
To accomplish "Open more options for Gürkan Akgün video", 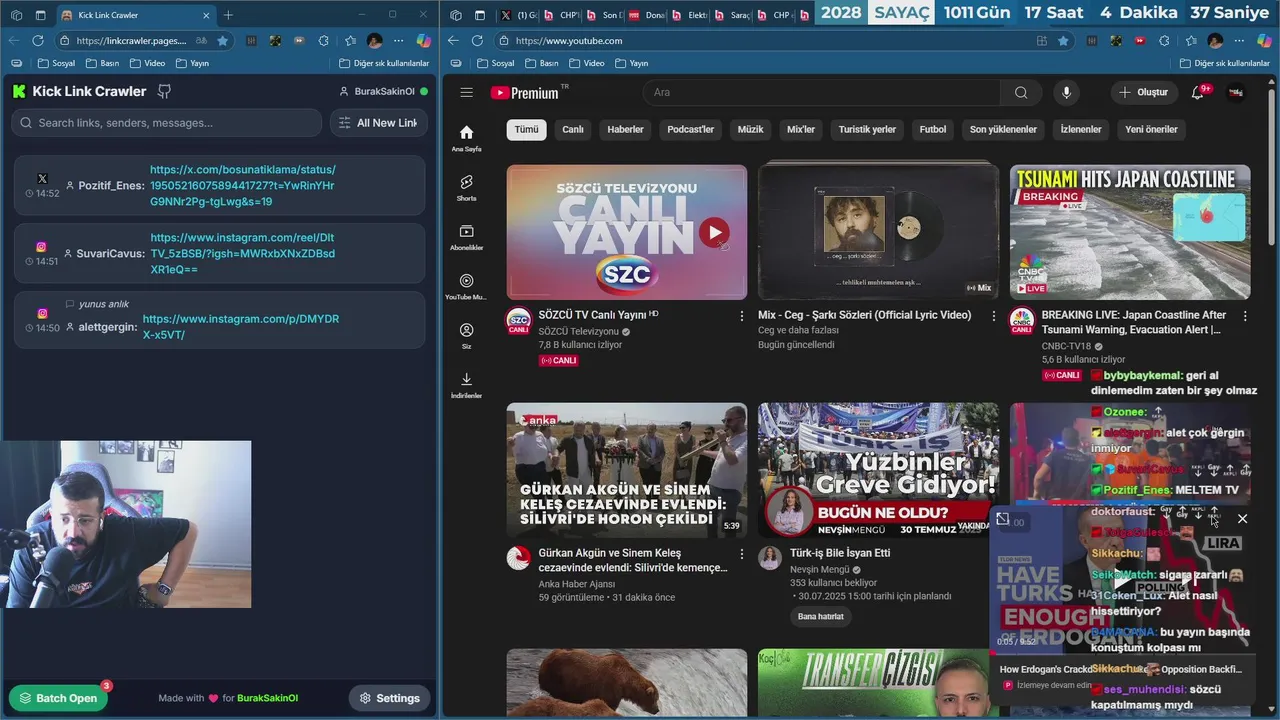I will point(741,554).
